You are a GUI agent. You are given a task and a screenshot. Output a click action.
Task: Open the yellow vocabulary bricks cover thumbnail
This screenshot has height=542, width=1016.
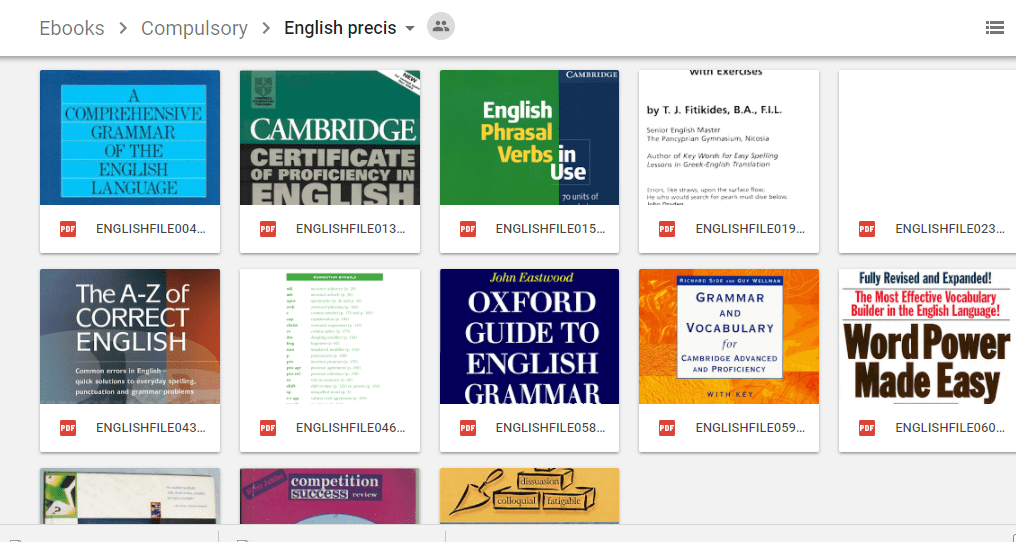click(x=529, y=496)
